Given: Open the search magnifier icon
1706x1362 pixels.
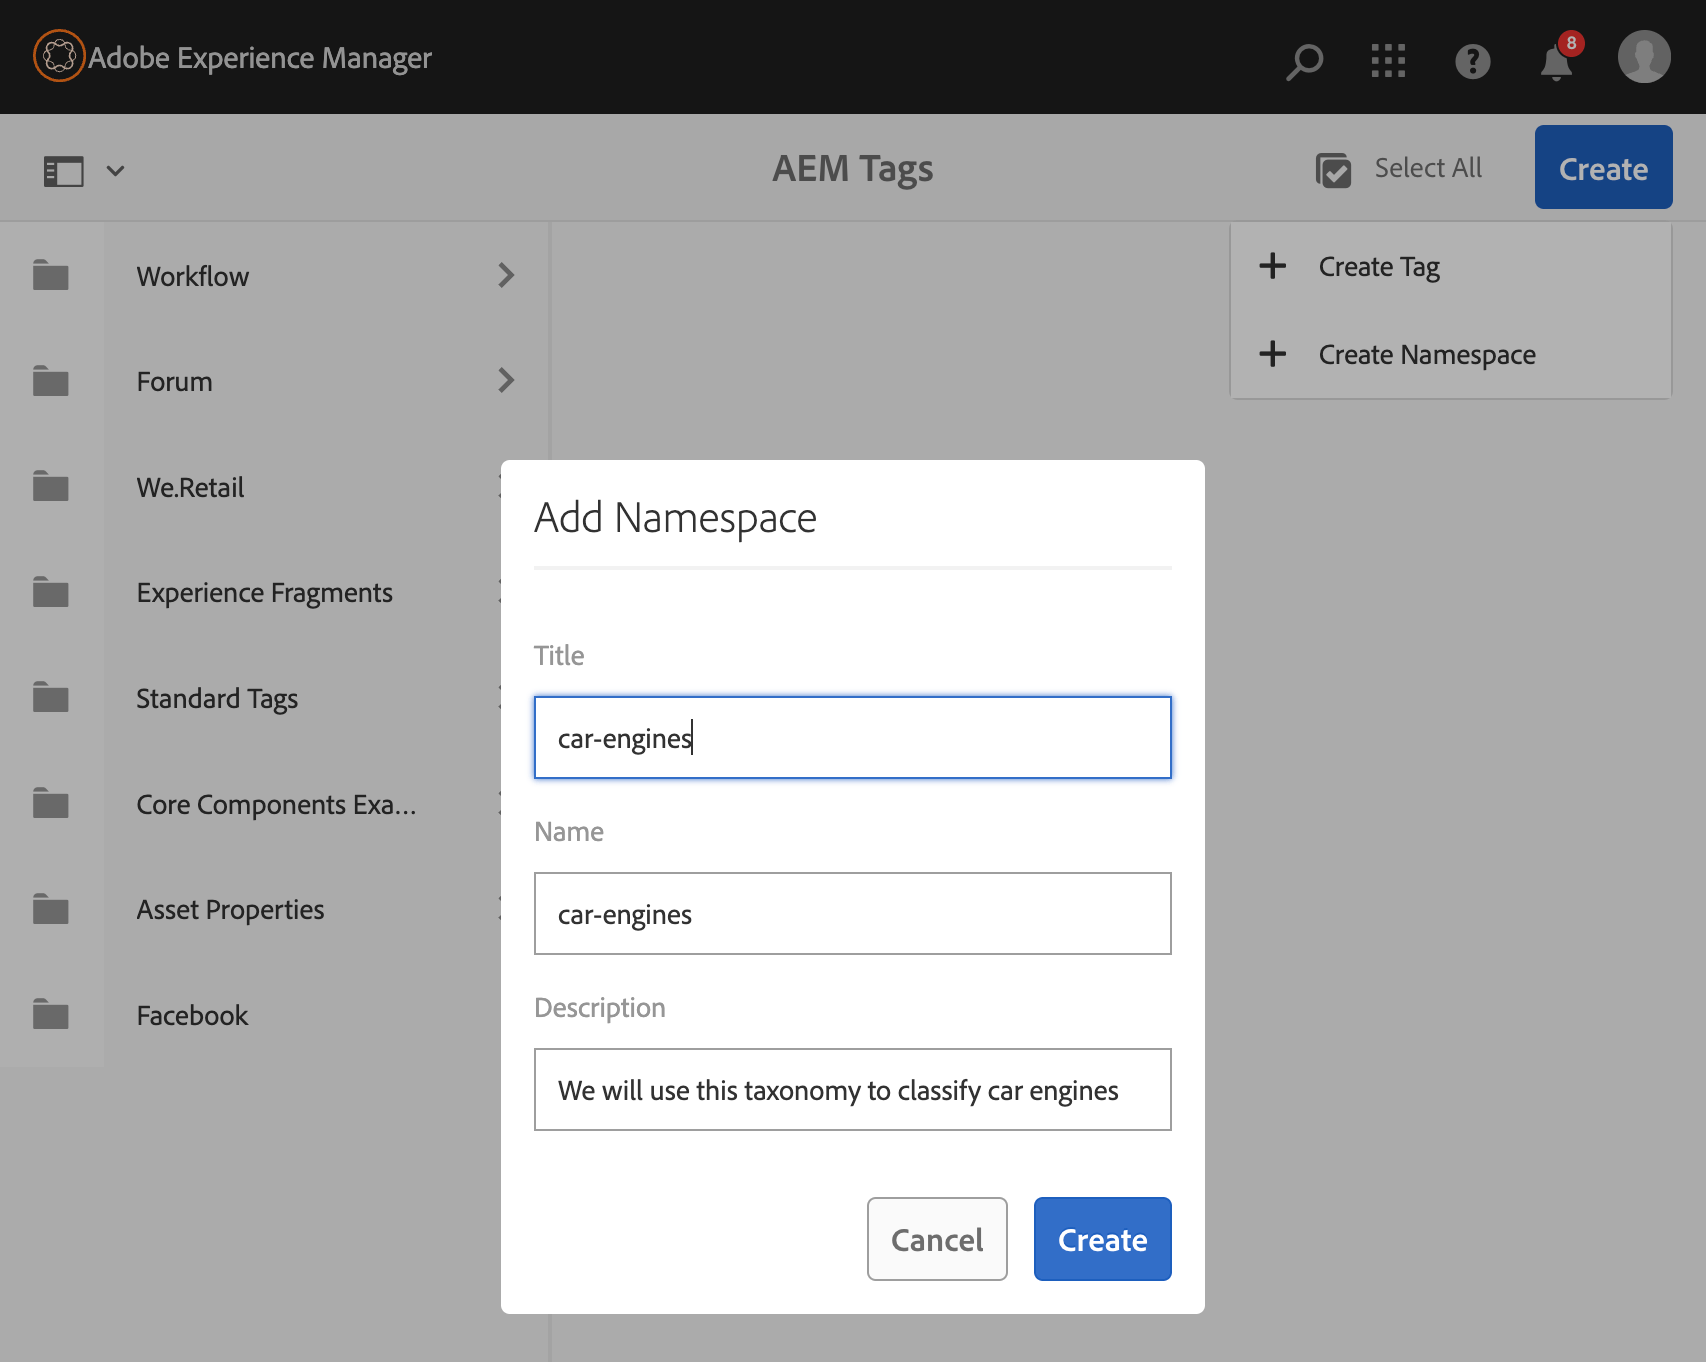Looking at the screenshot, I should click(1304, 61).
